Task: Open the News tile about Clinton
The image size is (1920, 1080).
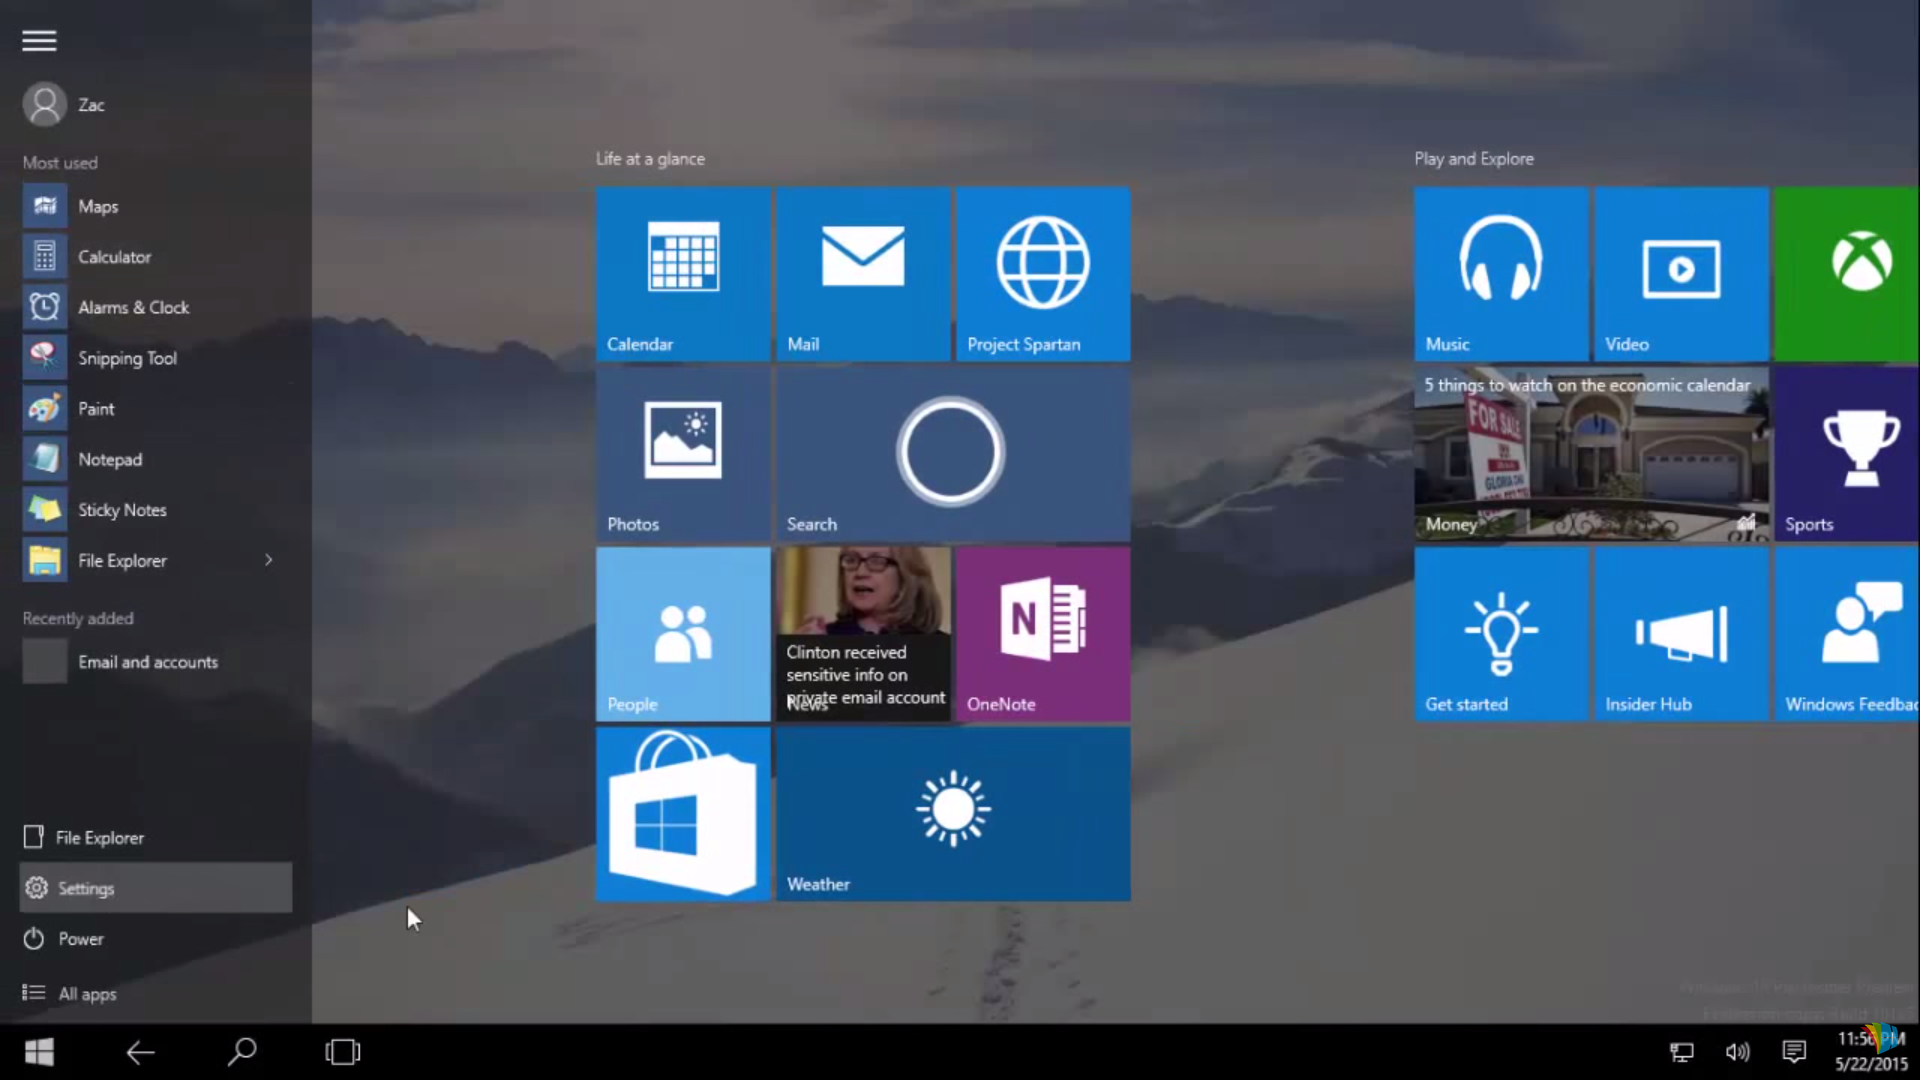Action: point(863,634)
